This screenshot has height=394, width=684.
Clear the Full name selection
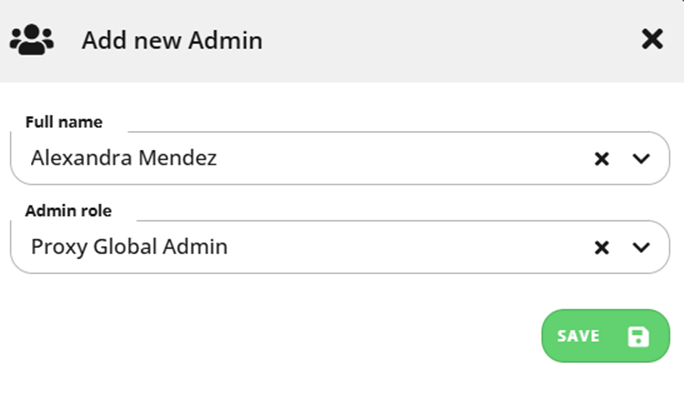point(602,159)
